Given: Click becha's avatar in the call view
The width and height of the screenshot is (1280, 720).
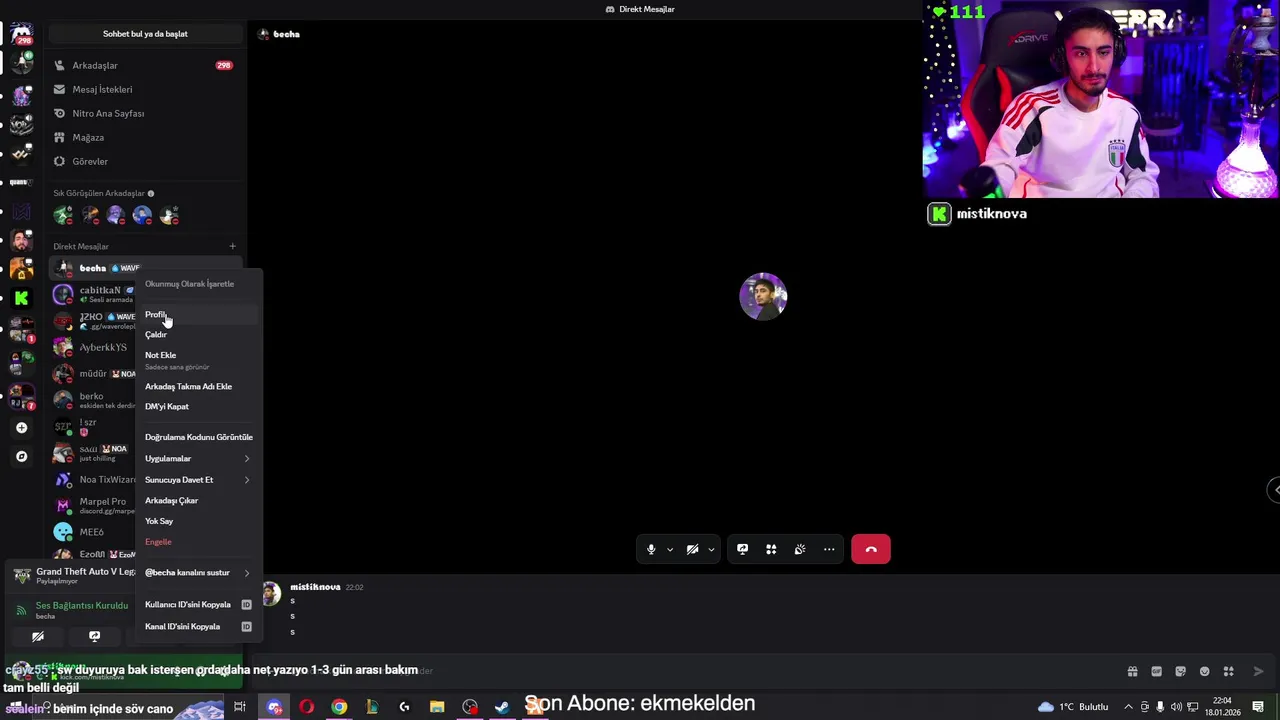Looking at the screenshot, I should coord(763,296).
